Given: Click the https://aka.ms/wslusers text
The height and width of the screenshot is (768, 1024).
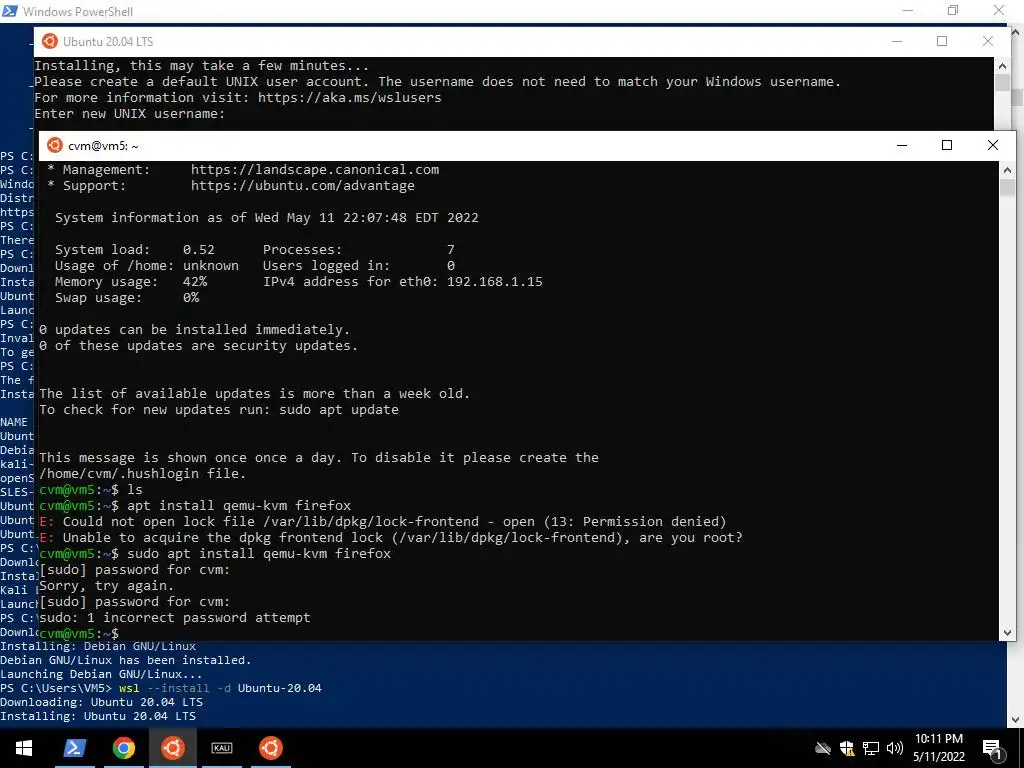Looking at the screenshot, I should coord(349,97).
